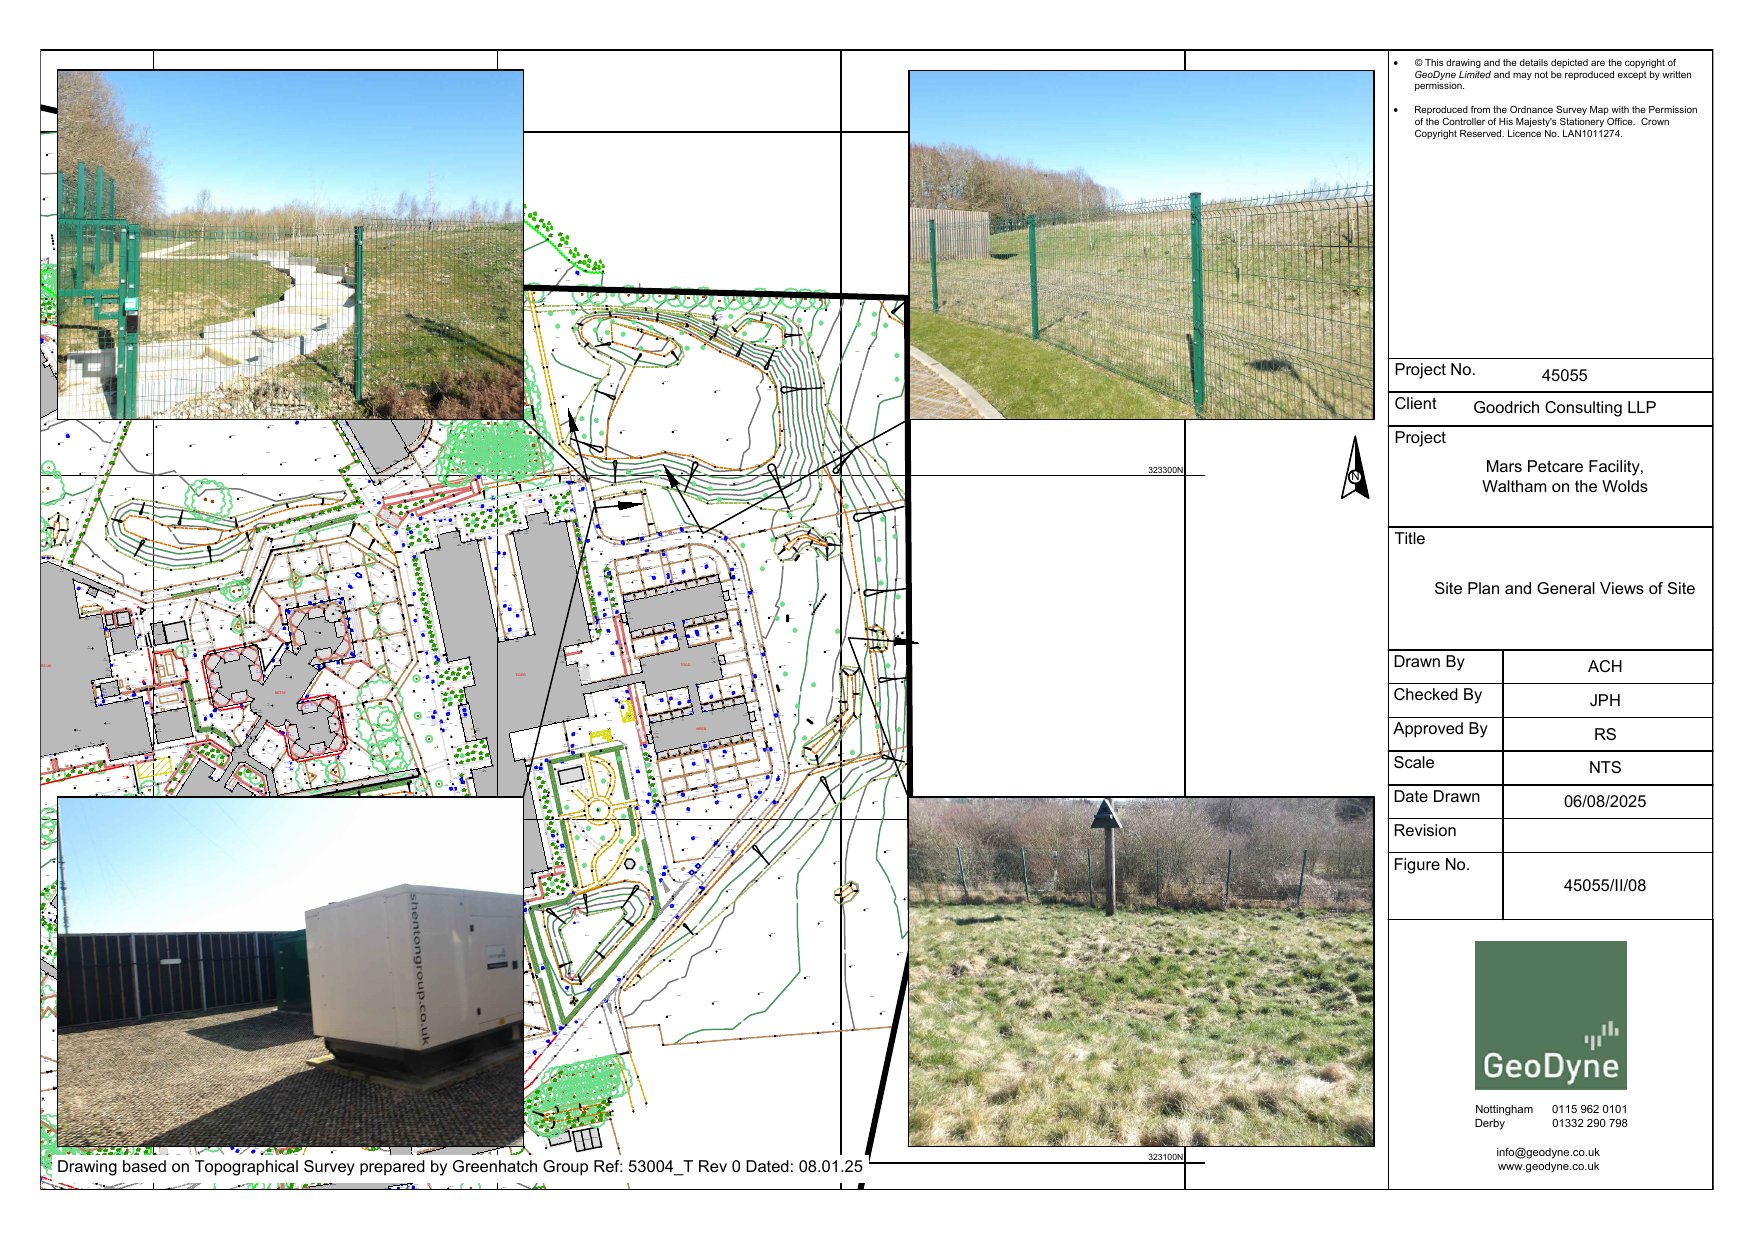Click the 323100N grid reference label
Screen dimensions: 1755x1240
click(x=1165, y=1157)
